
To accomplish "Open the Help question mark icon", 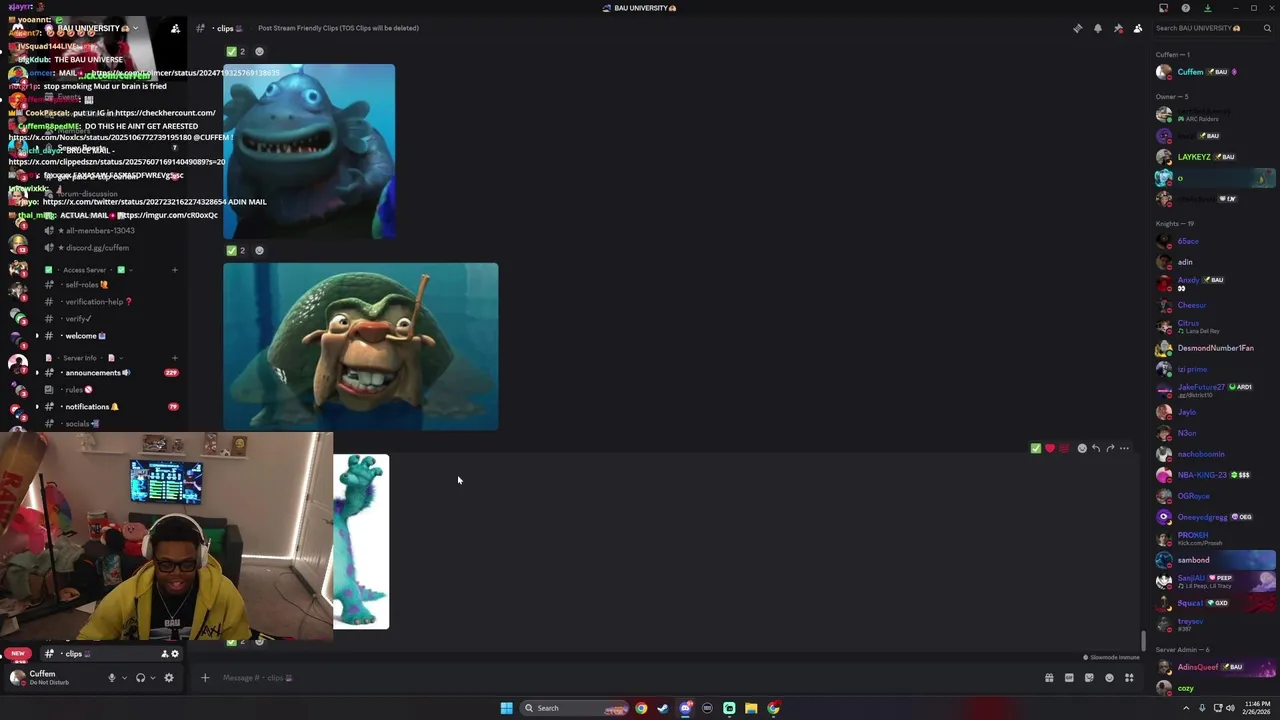I will click(x=1185, y=8).
